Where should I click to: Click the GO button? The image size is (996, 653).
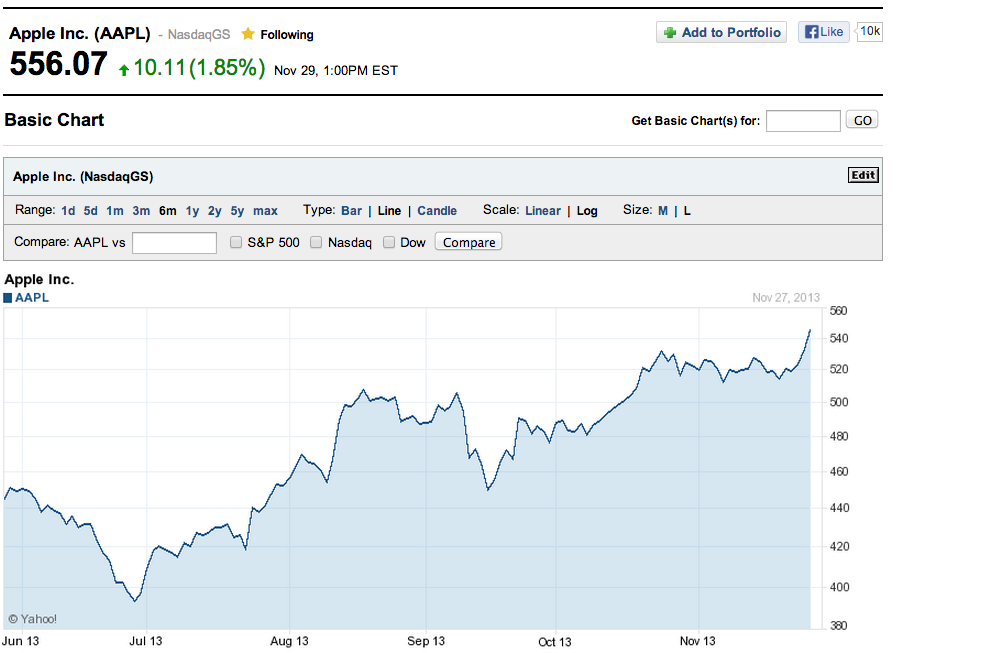[x=862, y=120]
